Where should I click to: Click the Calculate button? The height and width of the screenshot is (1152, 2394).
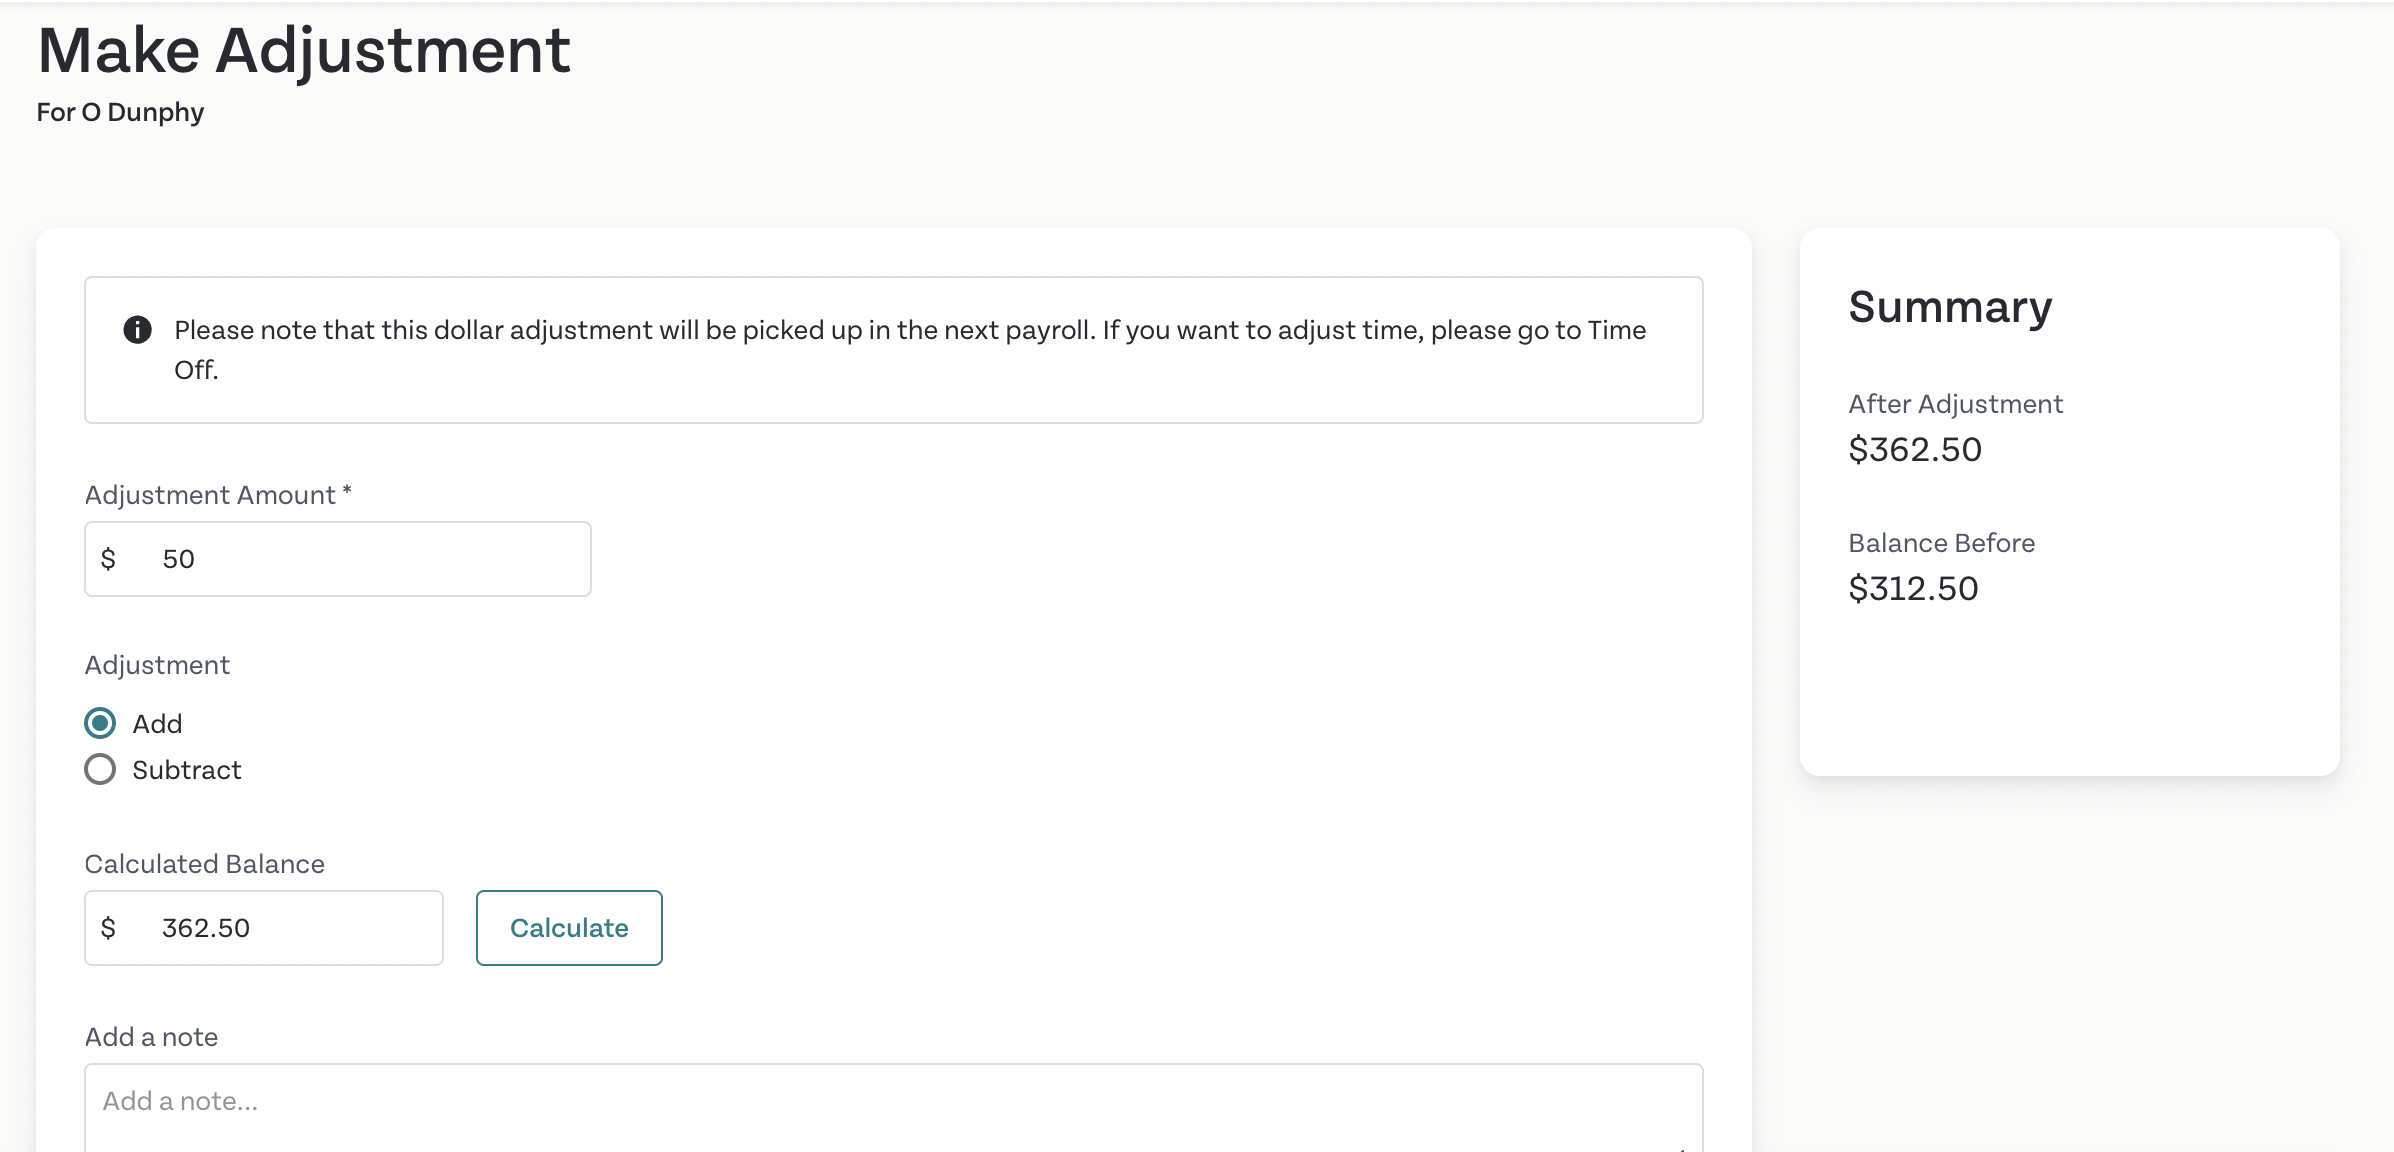click(x=569, y=928)
